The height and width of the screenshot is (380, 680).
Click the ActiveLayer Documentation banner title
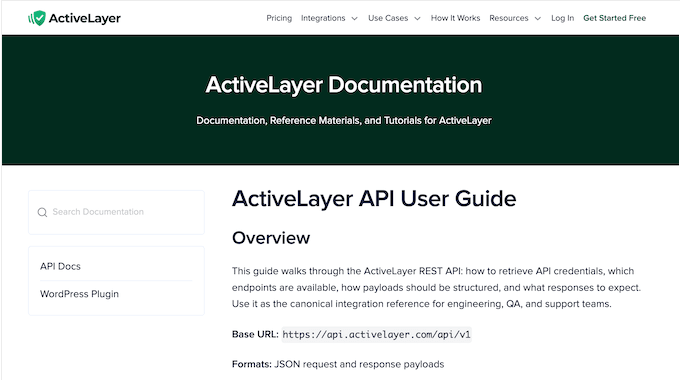344,85
